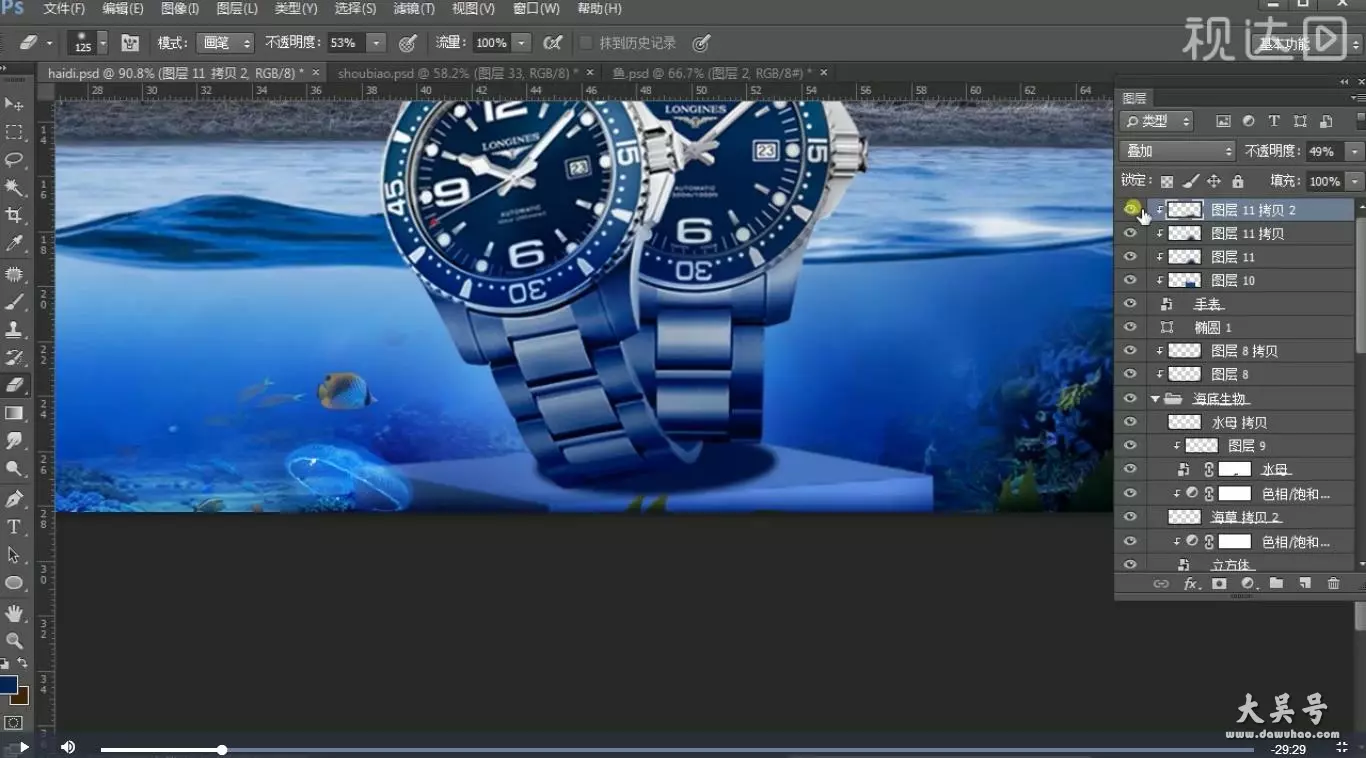This screenshot has height=758, width=1366.
Task: Open layer 填充 dropdown arrow
Action: pyautogui.click(x=1354, y=181)
